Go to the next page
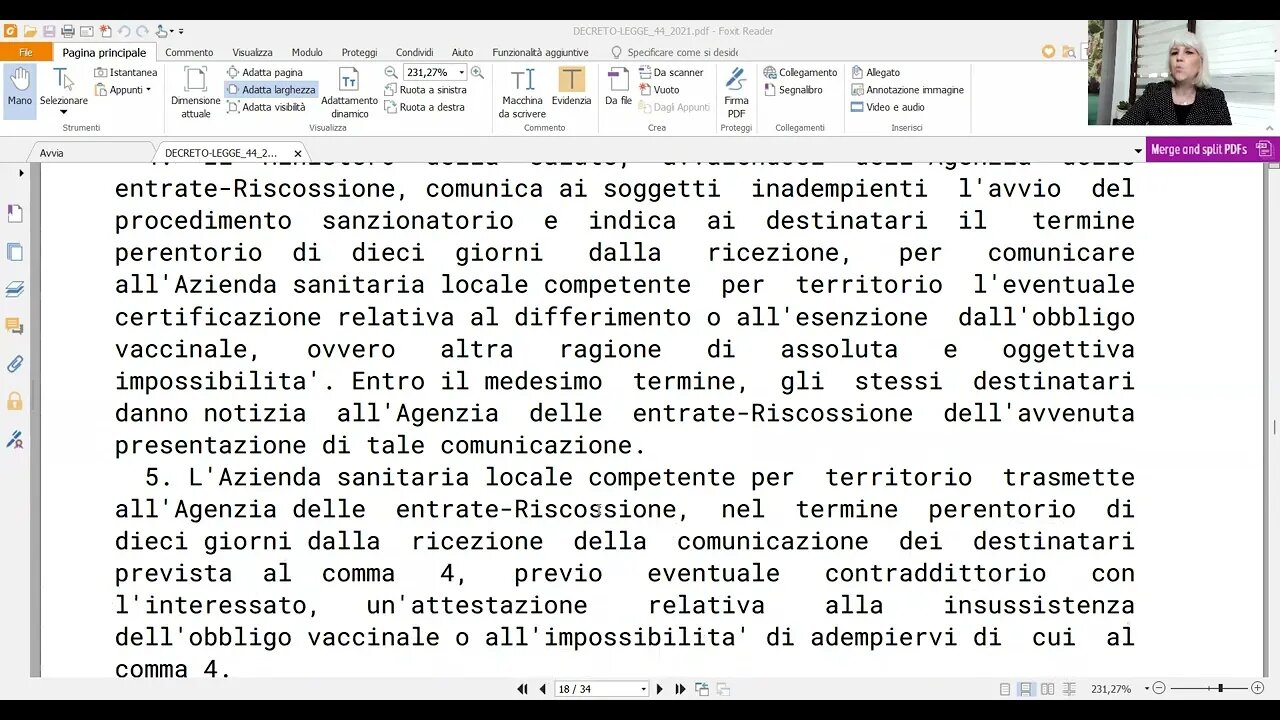 [659, 689]
